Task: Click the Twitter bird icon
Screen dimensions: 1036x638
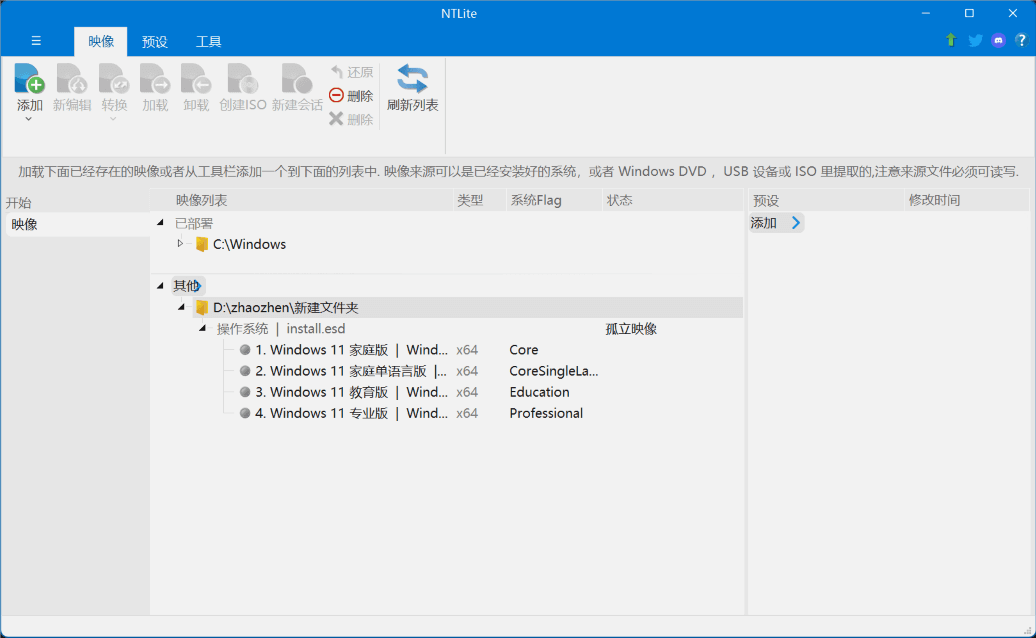Action: click(975, 41)
